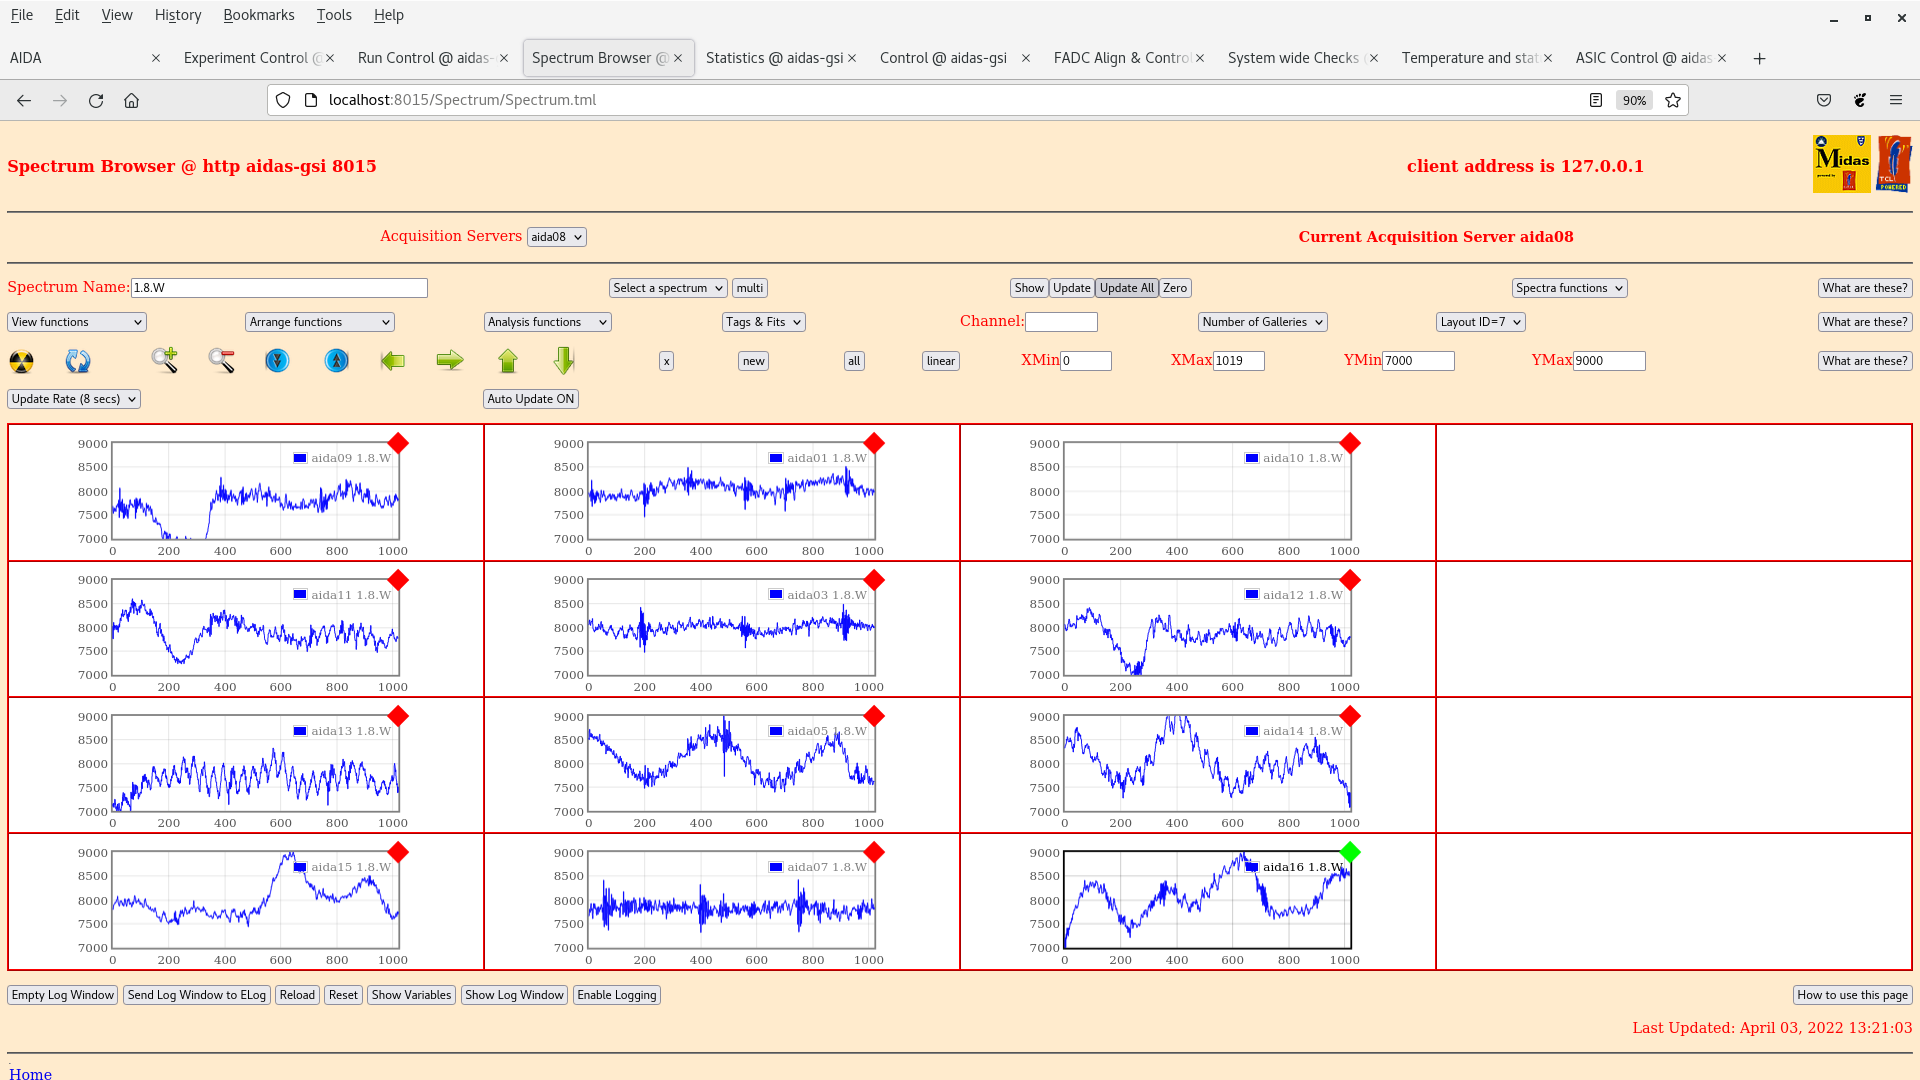
Task: Click the radiation hazard icon
Action: 21,361
